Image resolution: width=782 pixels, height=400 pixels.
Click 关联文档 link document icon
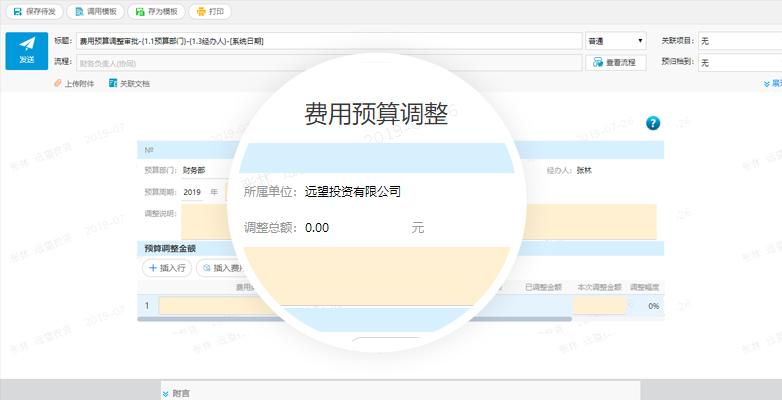point(129,84)
